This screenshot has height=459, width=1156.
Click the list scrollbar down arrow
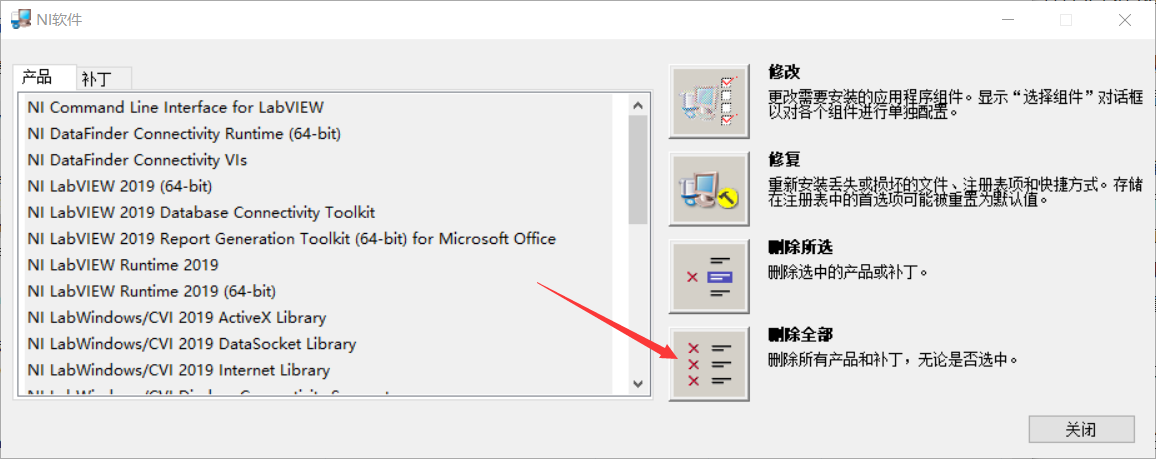[638, 383]
